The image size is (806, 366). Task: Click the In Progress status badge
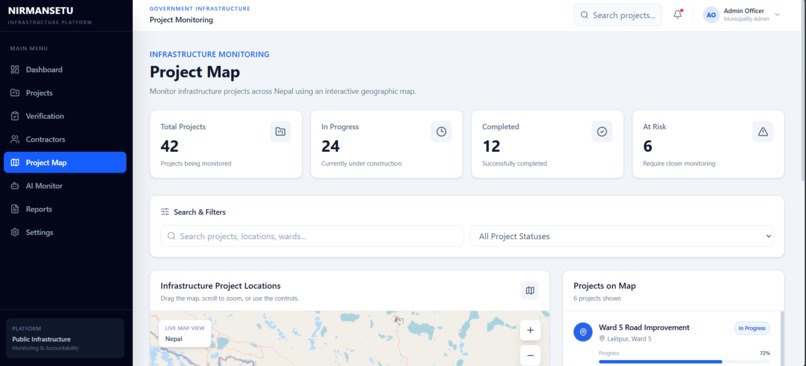click(x=752, y=328)
